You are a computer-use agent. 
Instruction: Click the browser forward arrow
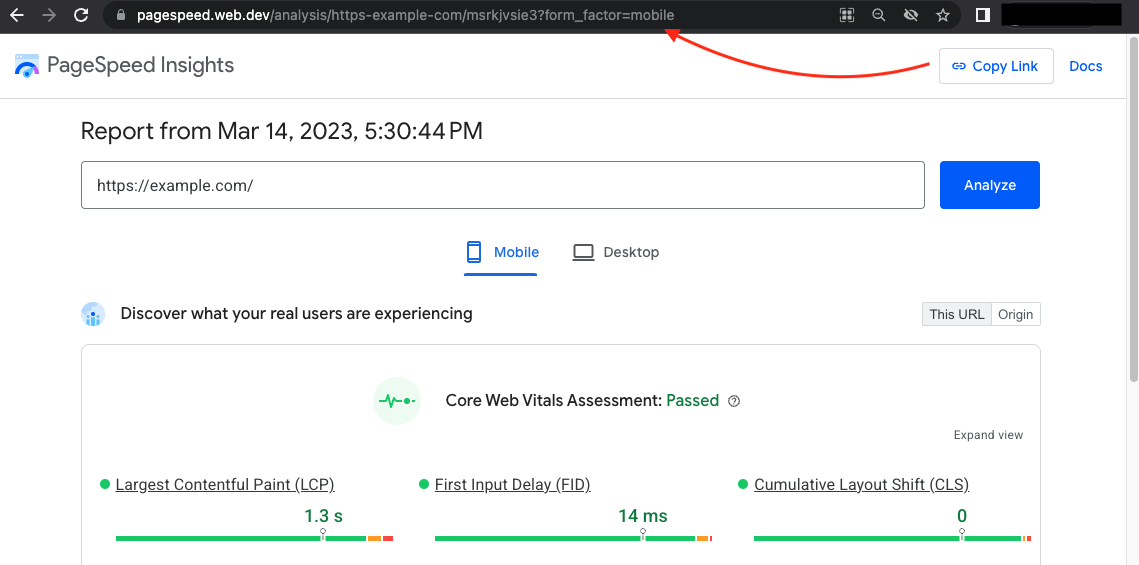50,15
